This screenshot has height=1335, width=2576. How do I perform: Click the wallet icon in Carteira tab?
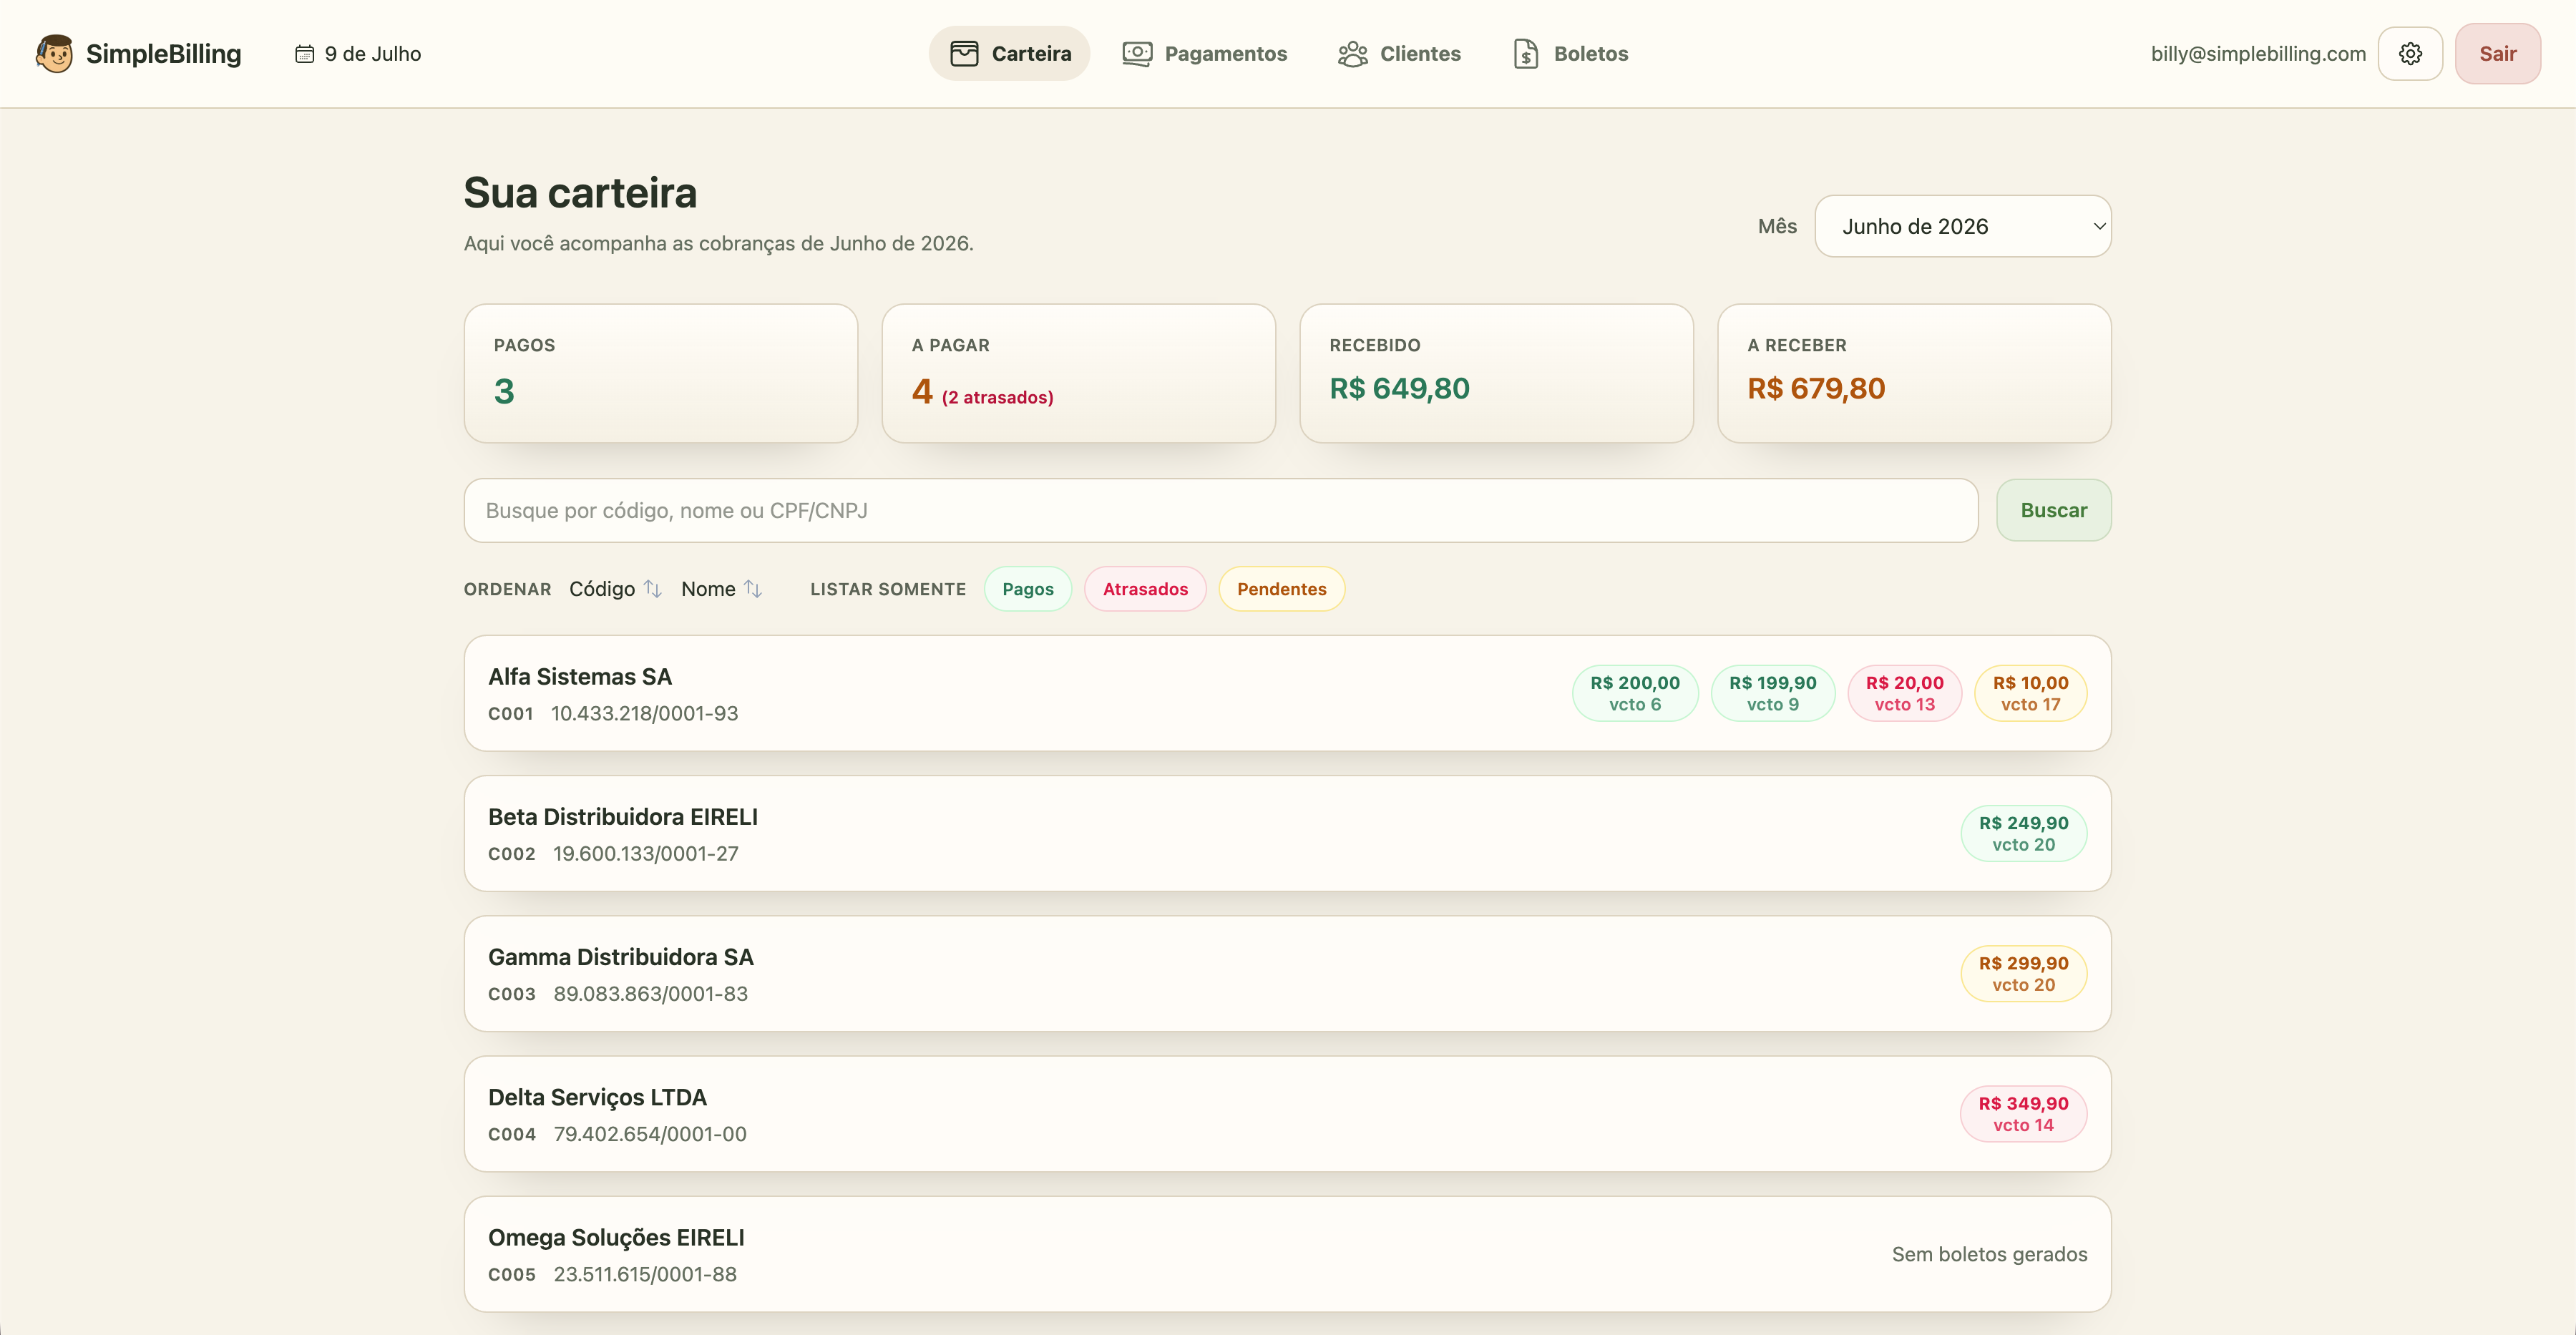pos(964,53)
